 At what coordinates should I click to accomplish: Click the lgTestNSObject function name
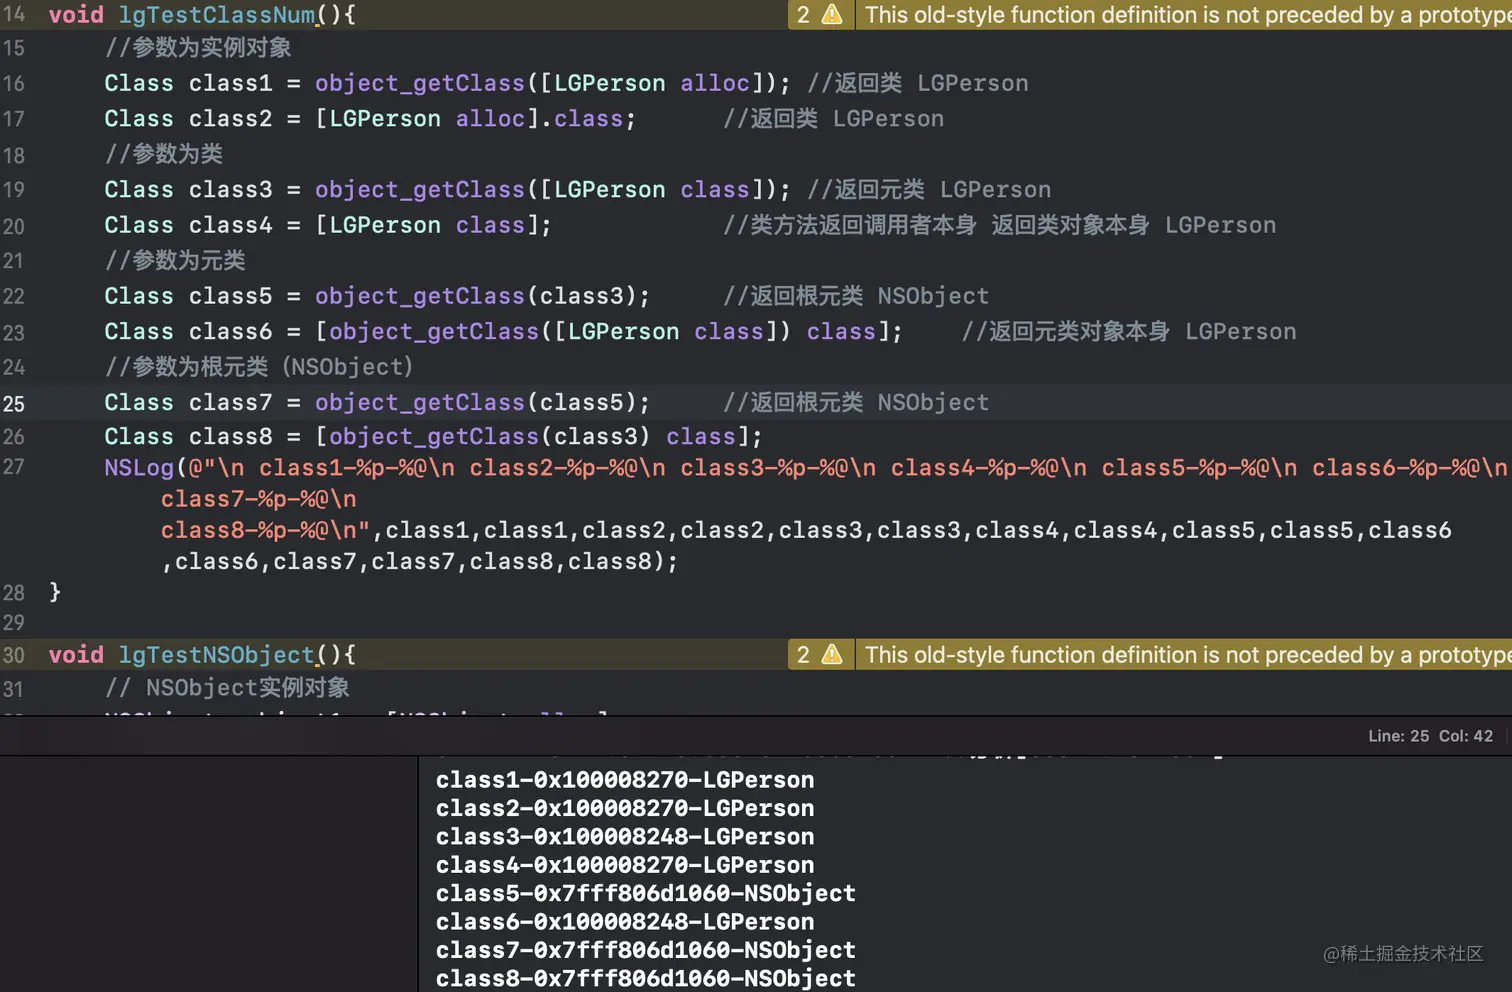coord(217,655)
